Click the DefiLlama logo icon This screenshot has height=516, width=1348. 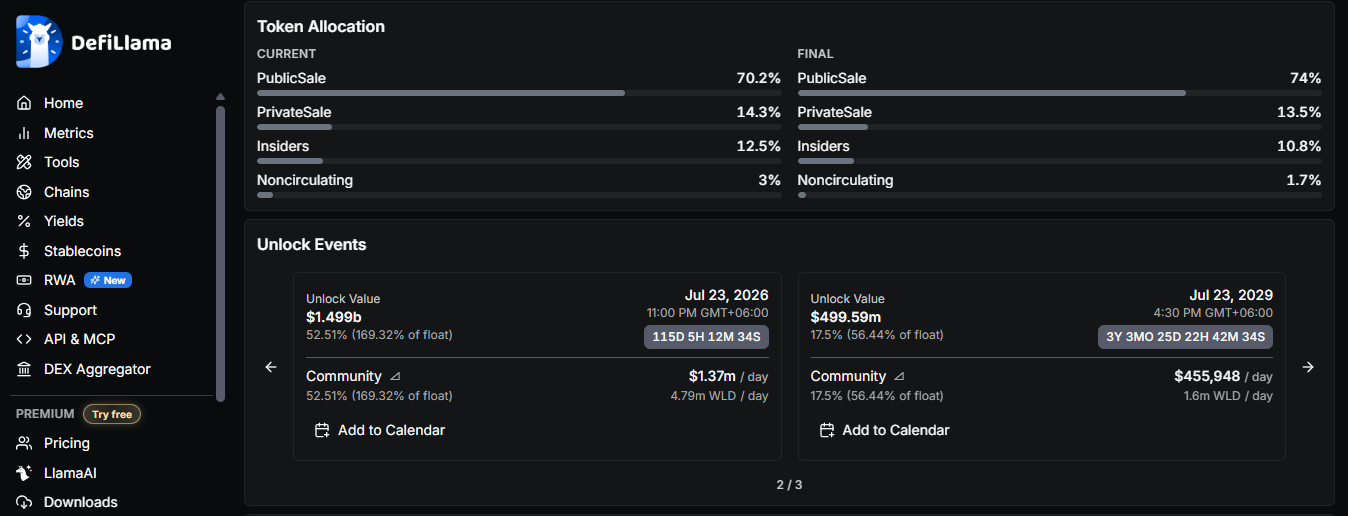tap(39, 42)
